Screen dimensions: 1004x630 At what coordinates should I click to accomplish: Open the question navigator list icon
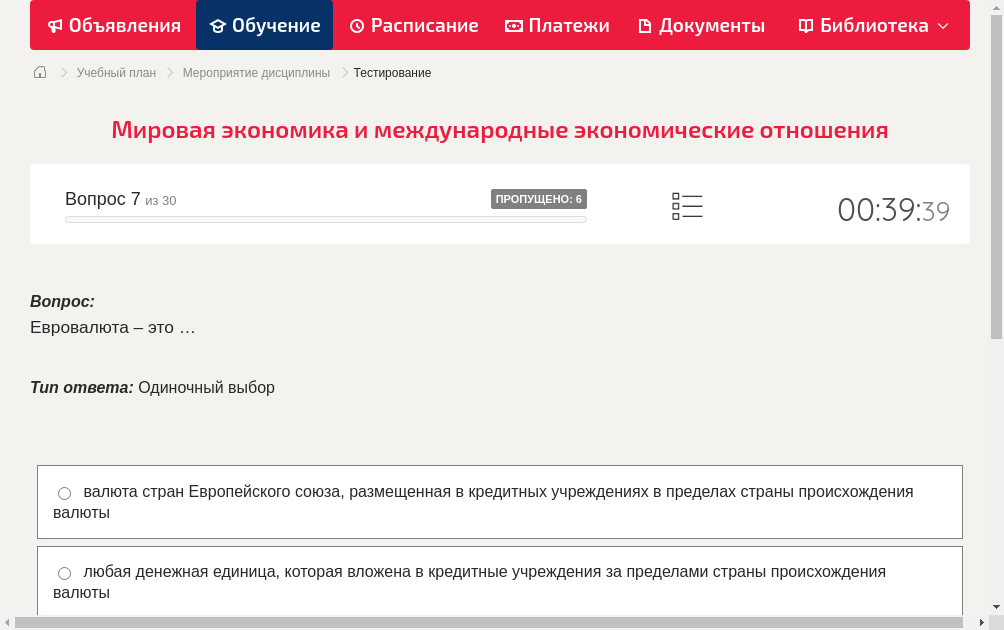(x=687, y=206)
